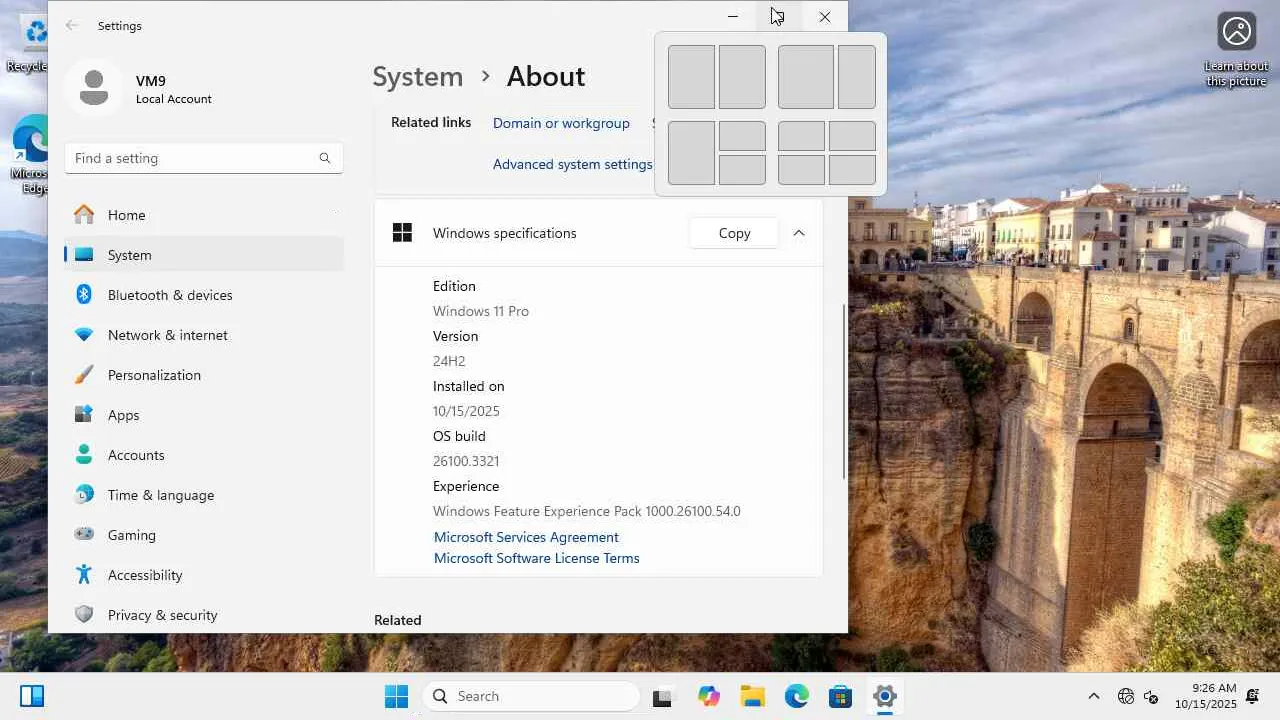Click the "Windows specifications" heading text
The height and width of the screenshot is (720, 1280).
pyautogui.click(x=505, y=233)
